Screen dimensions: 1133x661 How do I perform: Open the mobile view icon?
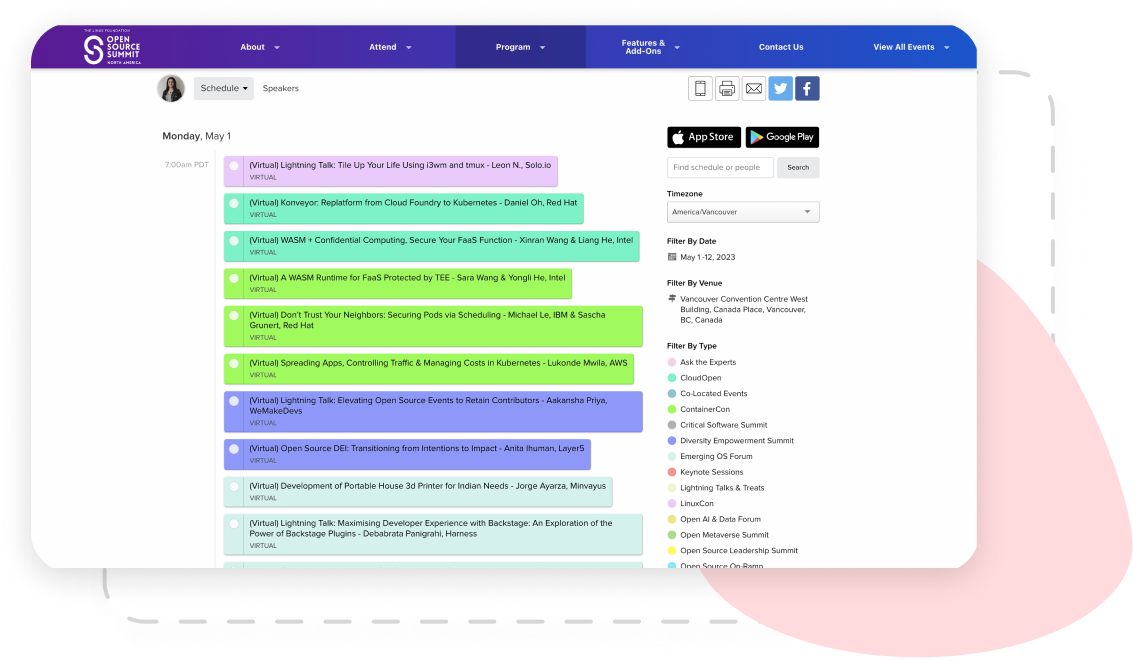click(699, 88)
